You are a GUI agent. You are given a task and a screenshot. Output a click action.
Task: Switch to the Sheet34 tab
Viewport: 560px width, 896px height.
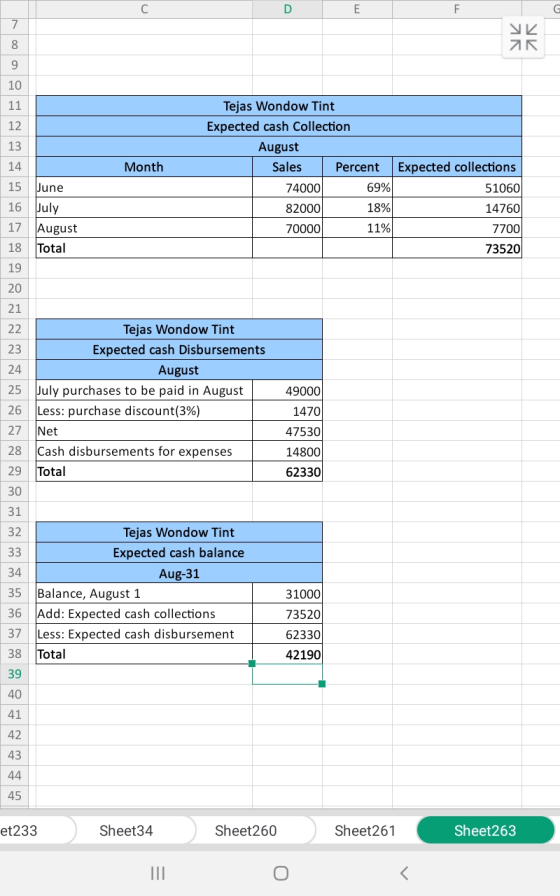[x=126, y=830]
